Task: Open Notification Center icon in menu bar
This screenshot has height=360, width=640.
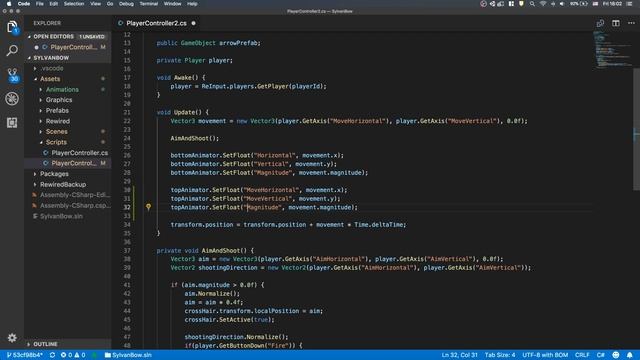Action: click(x=630, y=4)
